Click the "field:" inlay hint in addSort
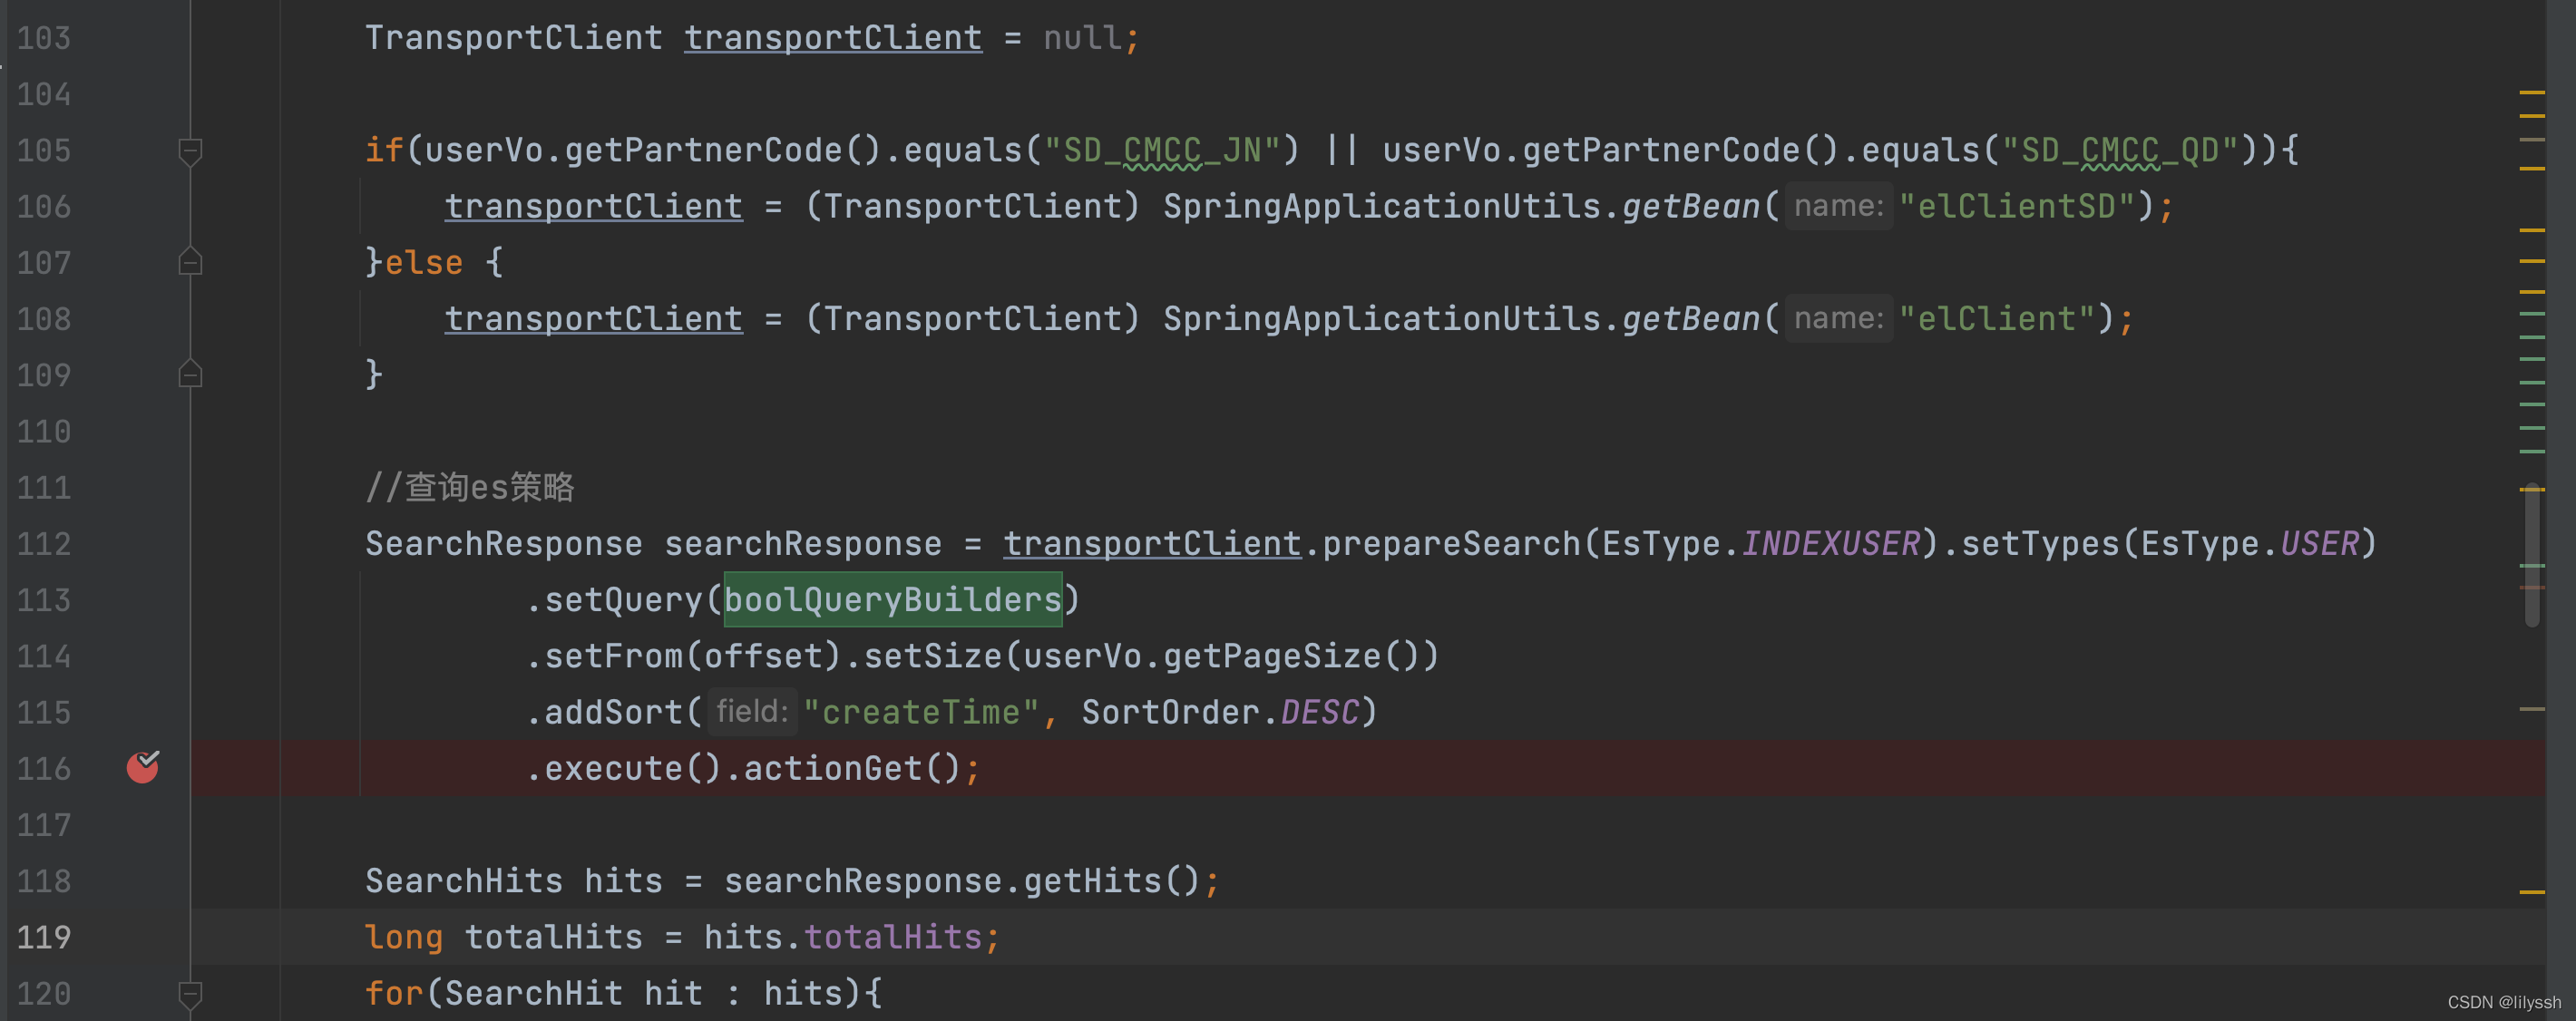Viewport: 2576px width, 1021px height. point(752,711)
